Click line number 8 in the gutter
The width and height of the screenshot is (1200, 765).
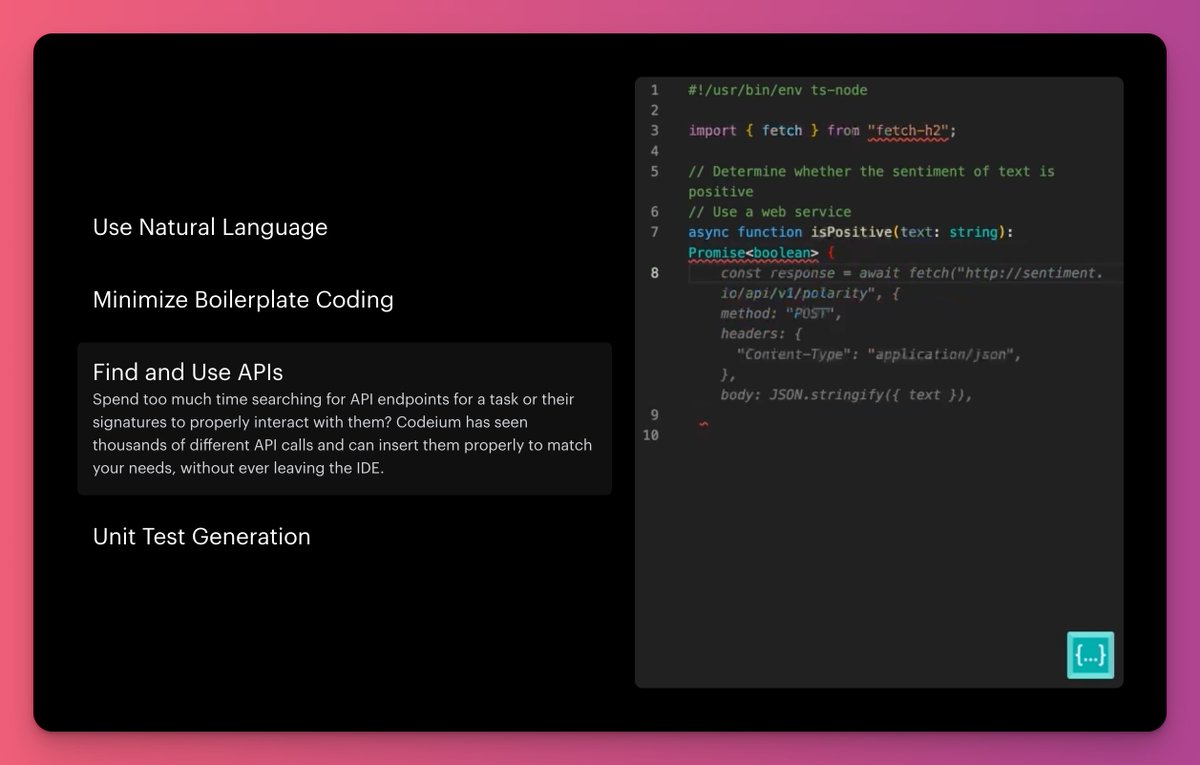(653, 272)
